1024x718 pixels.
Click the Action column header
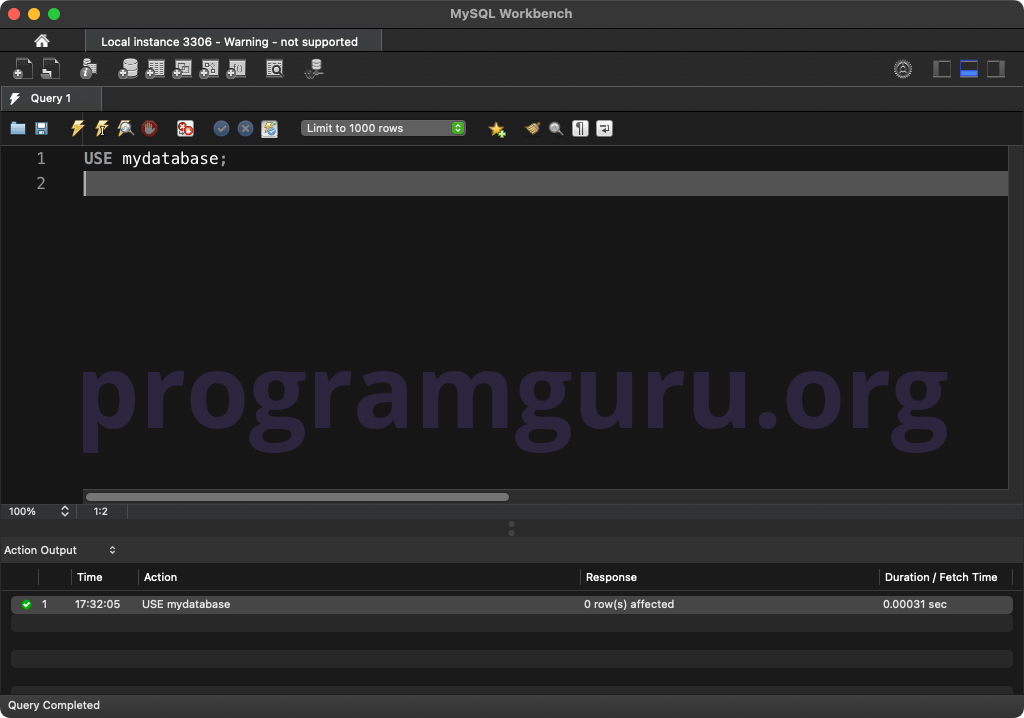[x=160, y=577]
